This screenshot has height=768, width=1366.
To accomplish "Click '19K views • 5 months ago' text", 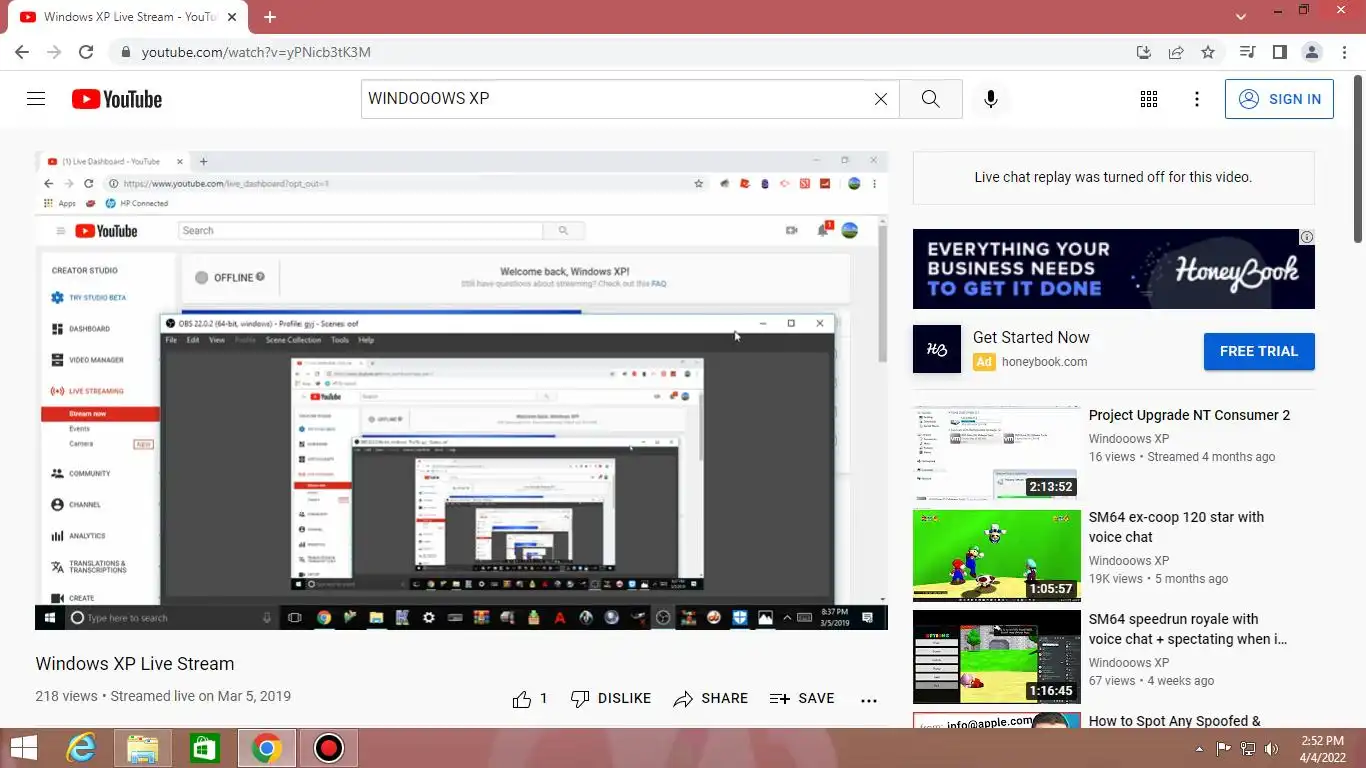I will pos(1158,579).
